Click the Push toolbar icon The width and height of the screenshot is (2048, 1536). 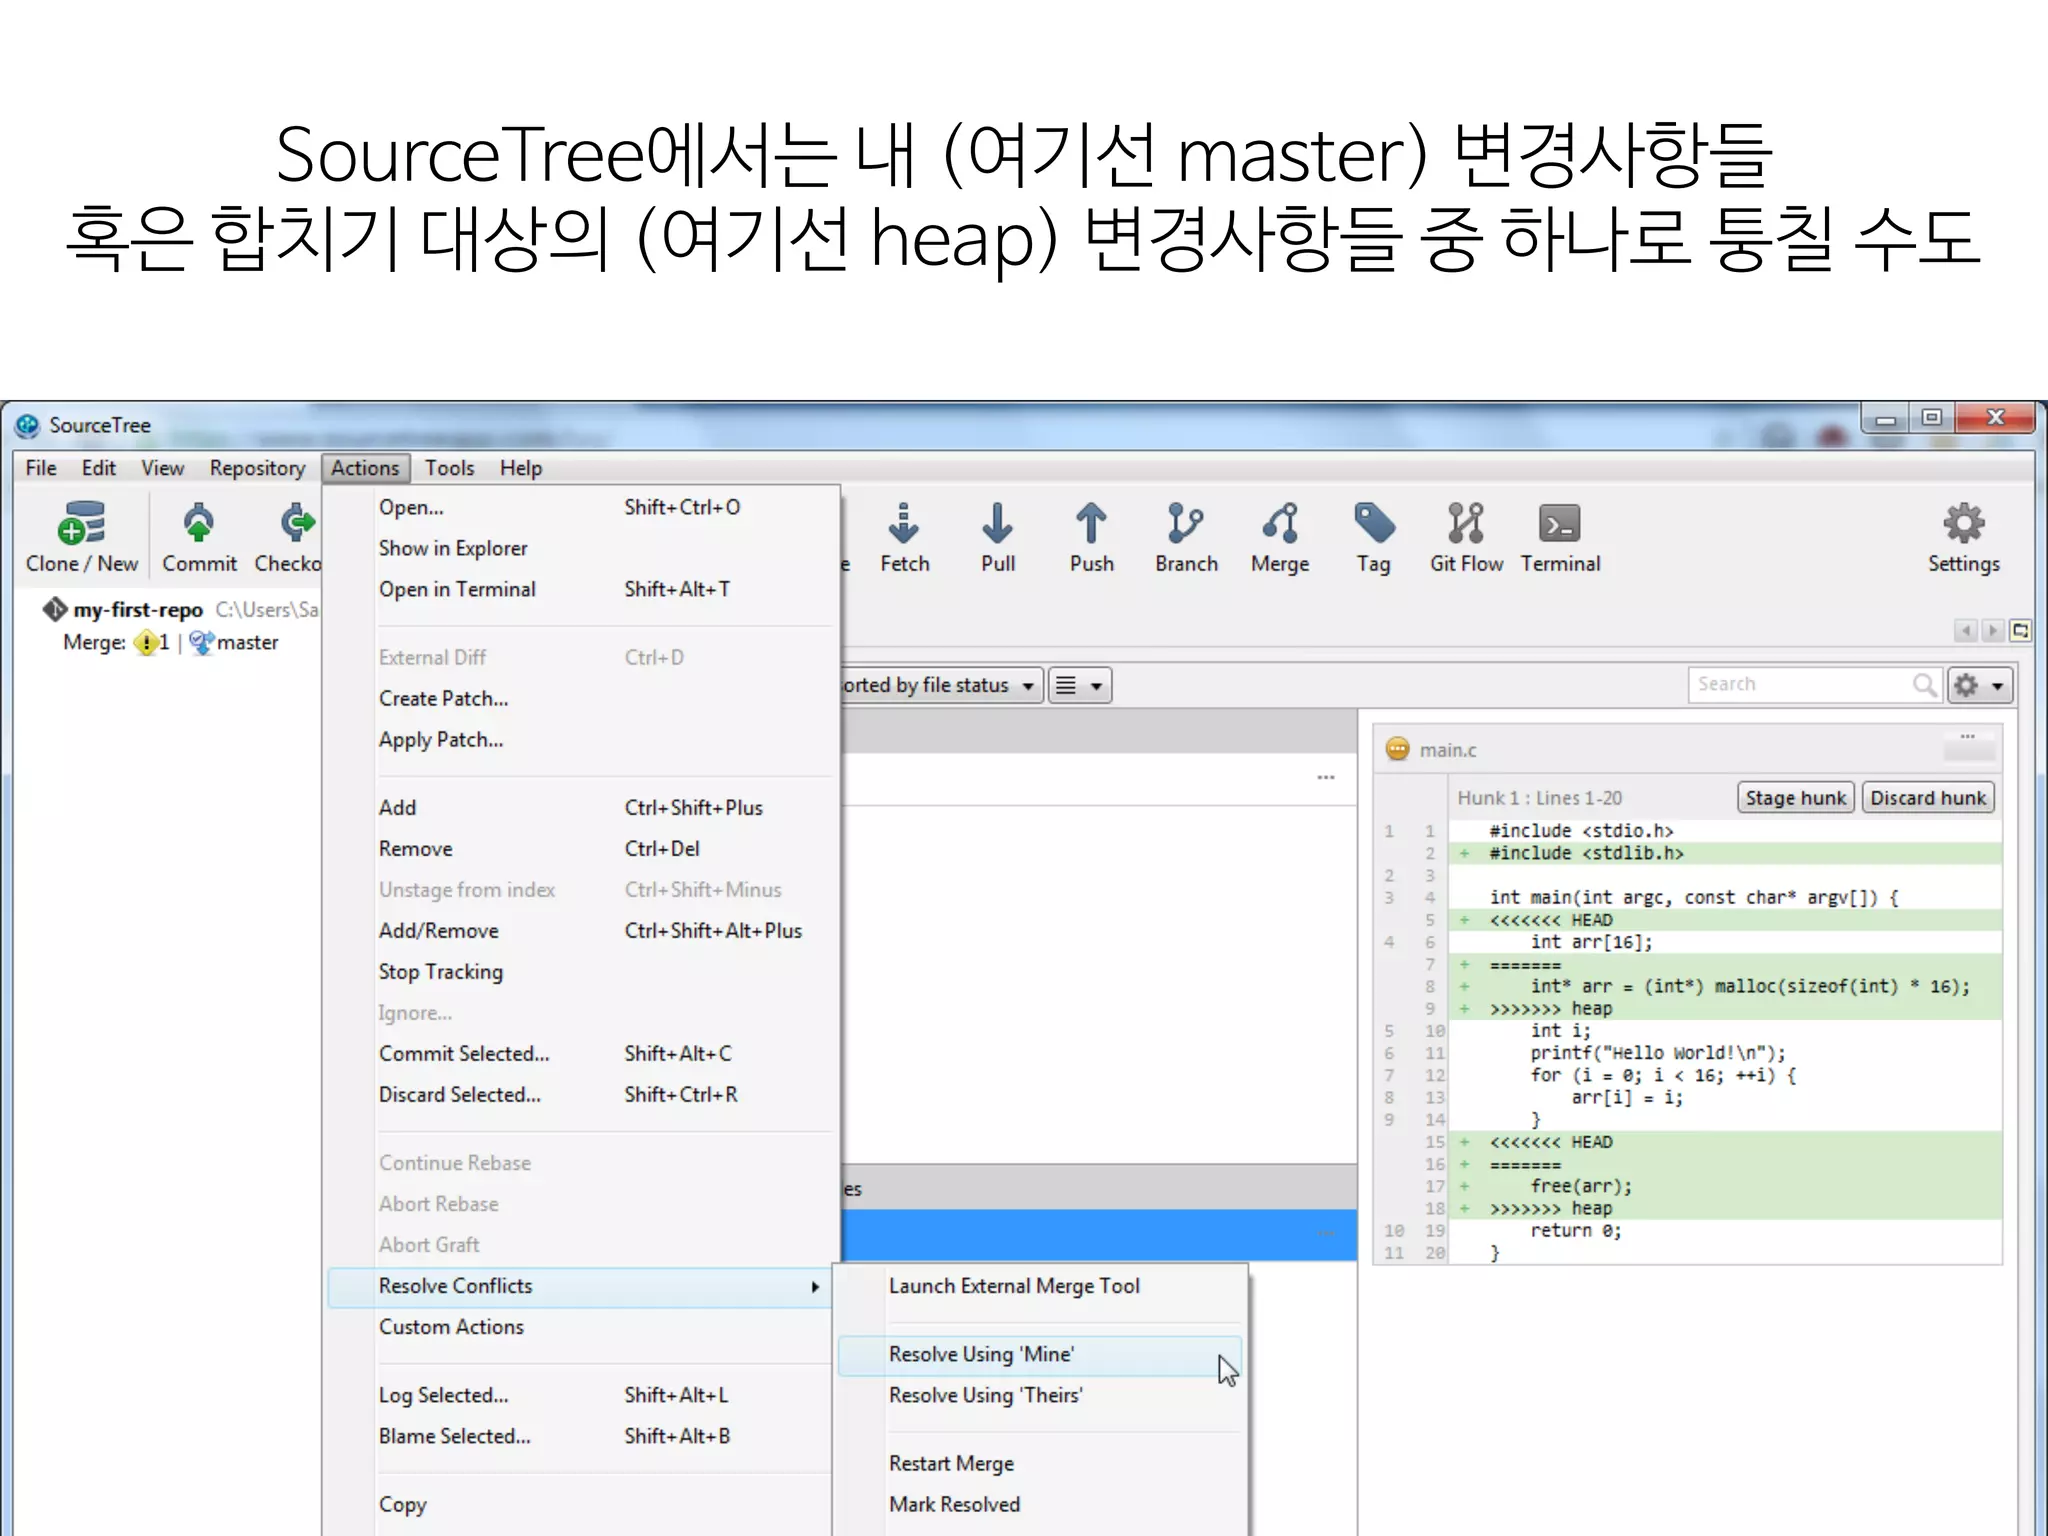point(1091,523)
